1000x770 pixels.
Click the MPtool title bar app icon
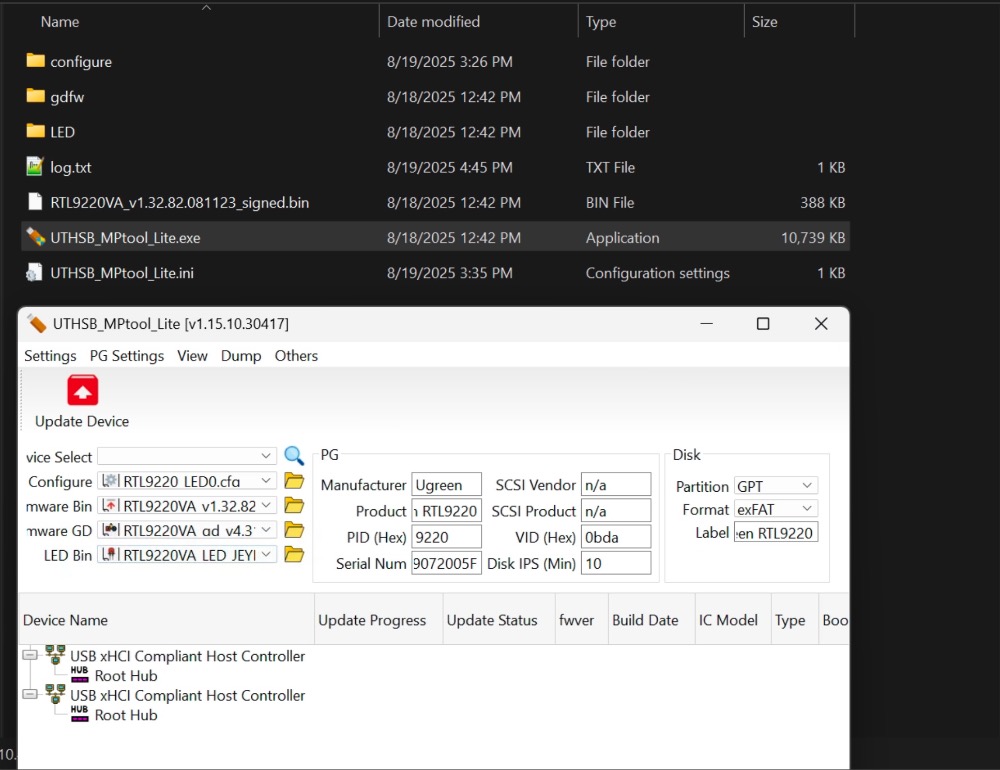tap(37, 323)
